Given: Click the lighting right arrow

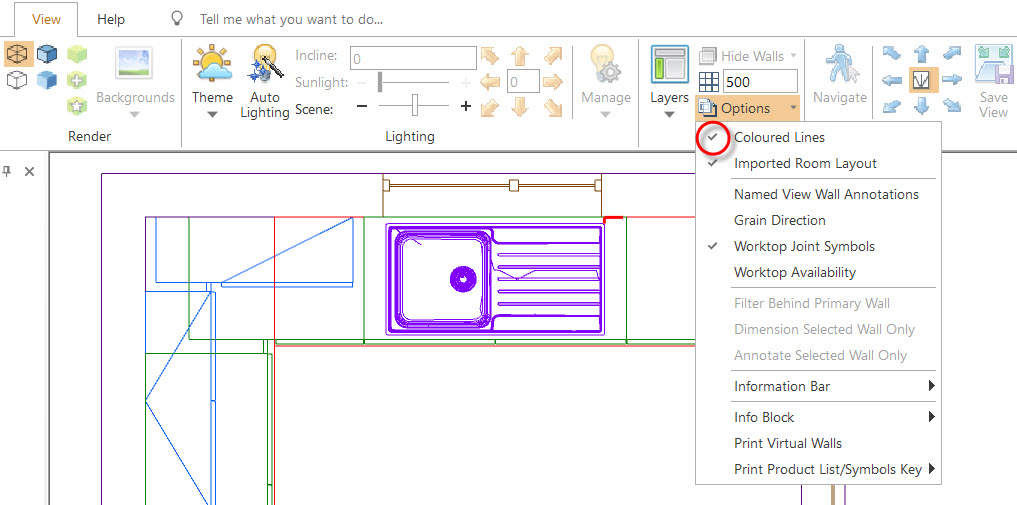Looking at the screenshot, I should click(552, 82).
